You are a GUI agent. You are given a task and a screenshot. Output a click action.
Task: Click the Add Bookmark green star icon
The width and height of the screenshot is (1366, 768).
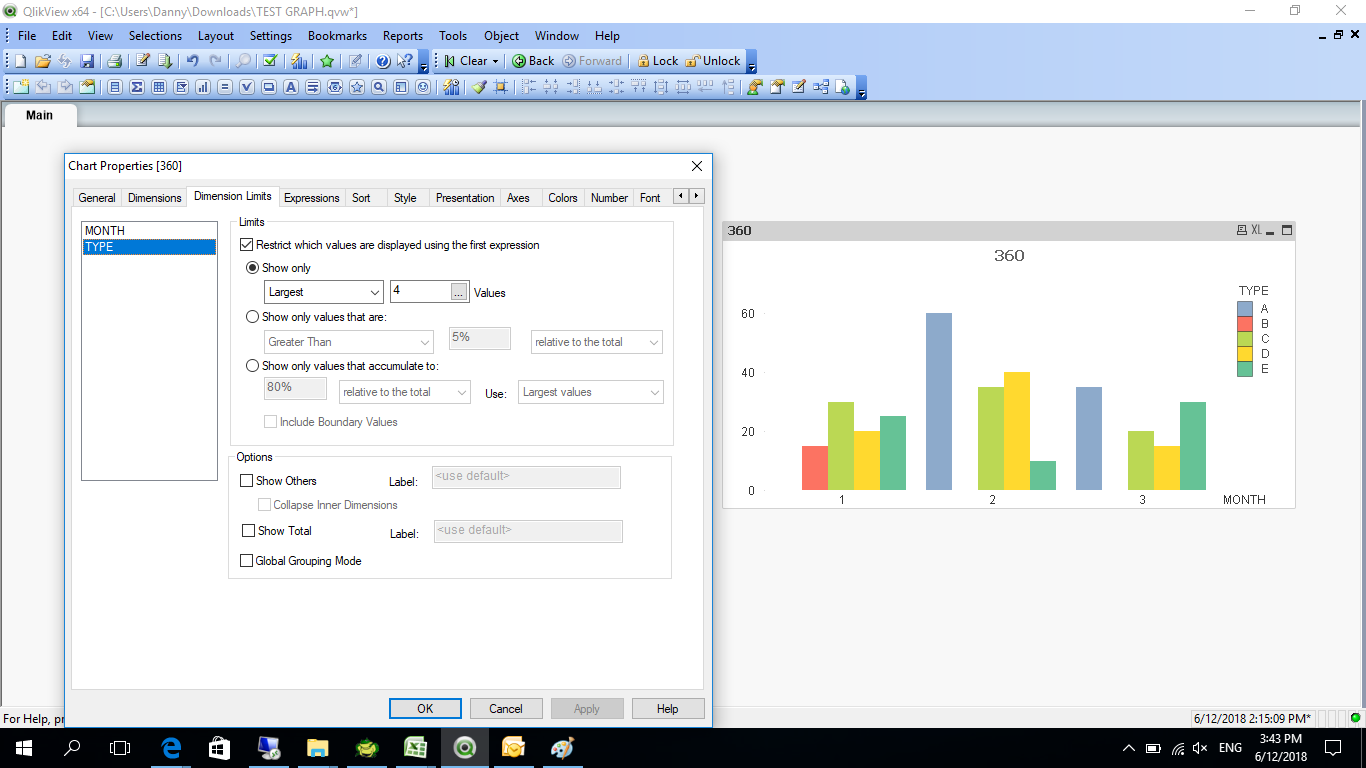pos(327,61)
